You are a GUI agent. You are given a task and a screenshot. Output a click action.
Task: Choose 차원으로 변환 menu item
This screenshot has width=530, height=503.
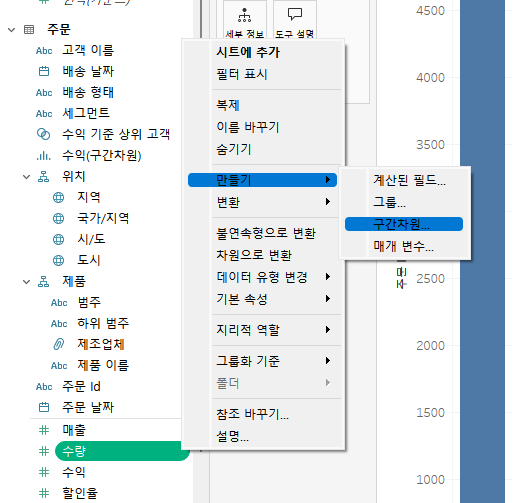(254, 255)
